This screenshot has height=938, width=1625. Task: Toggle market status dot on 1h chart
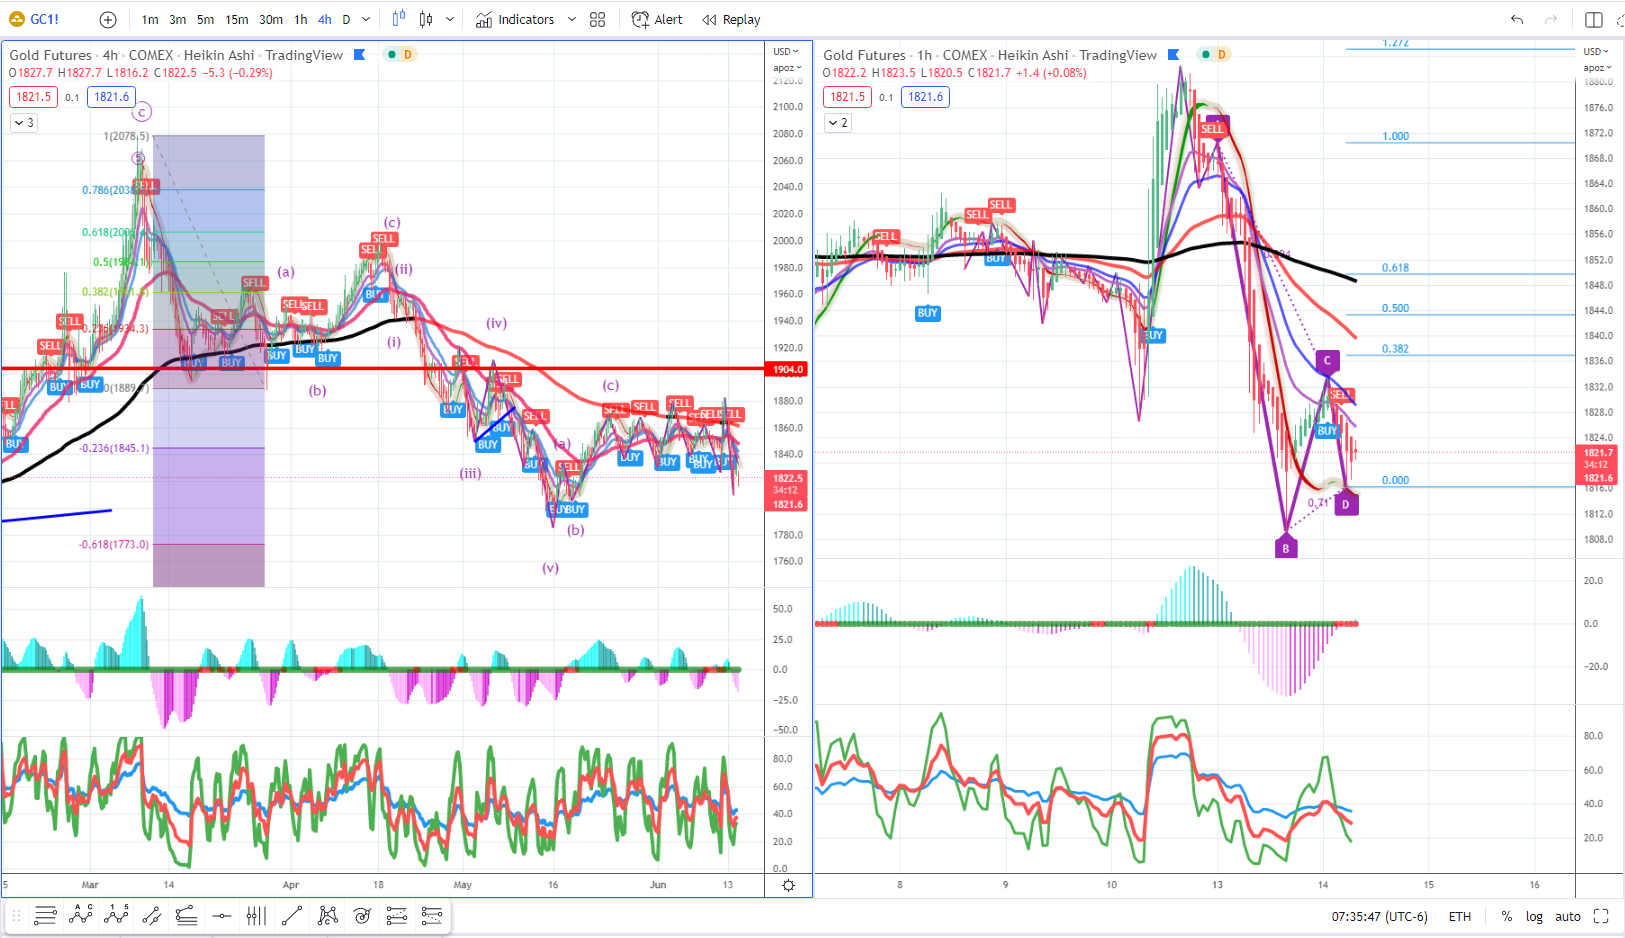[1206, 55]
